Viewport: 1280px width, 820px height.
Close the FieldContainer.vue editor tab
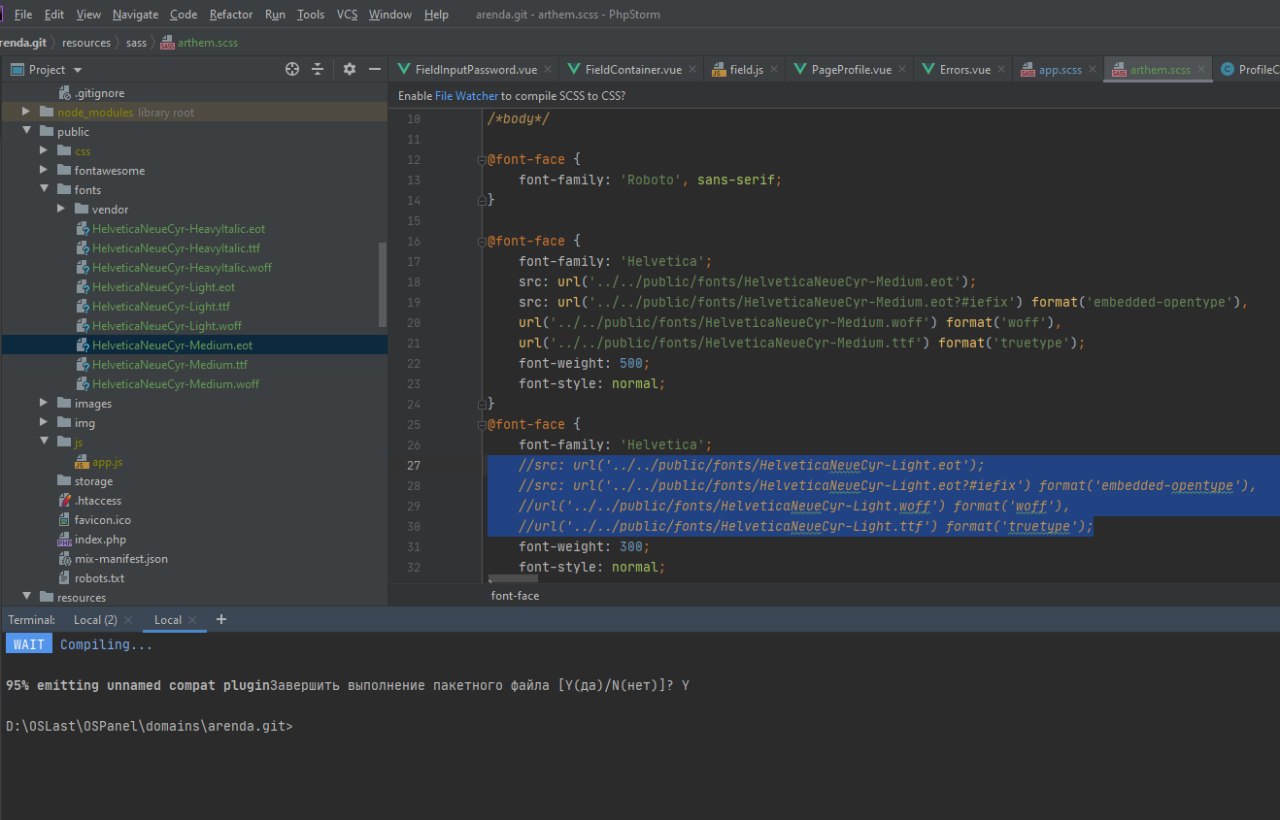click(692, 70)
